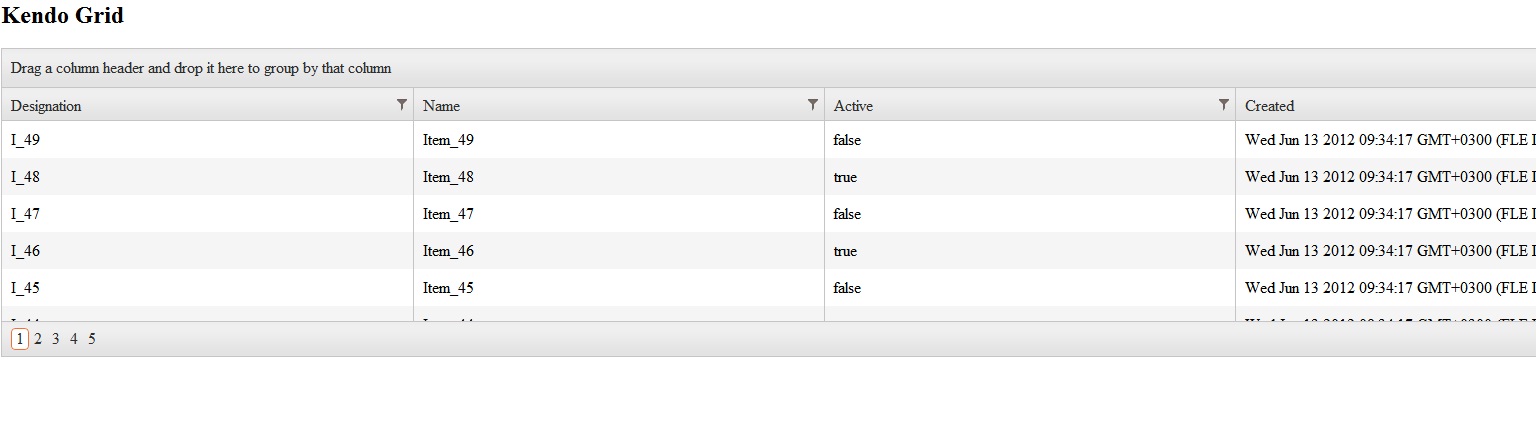Open the Active column filter icon
Image resolution: width=1536 pixels, height=428 pixels.
tap(1223, 104)
